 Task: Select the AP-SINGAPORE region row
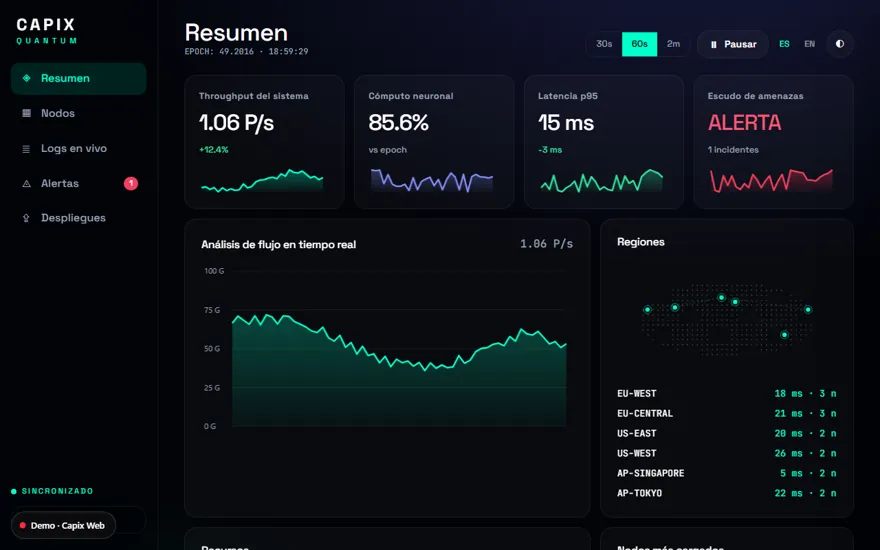pyautogui.click(x=727, y=473)
